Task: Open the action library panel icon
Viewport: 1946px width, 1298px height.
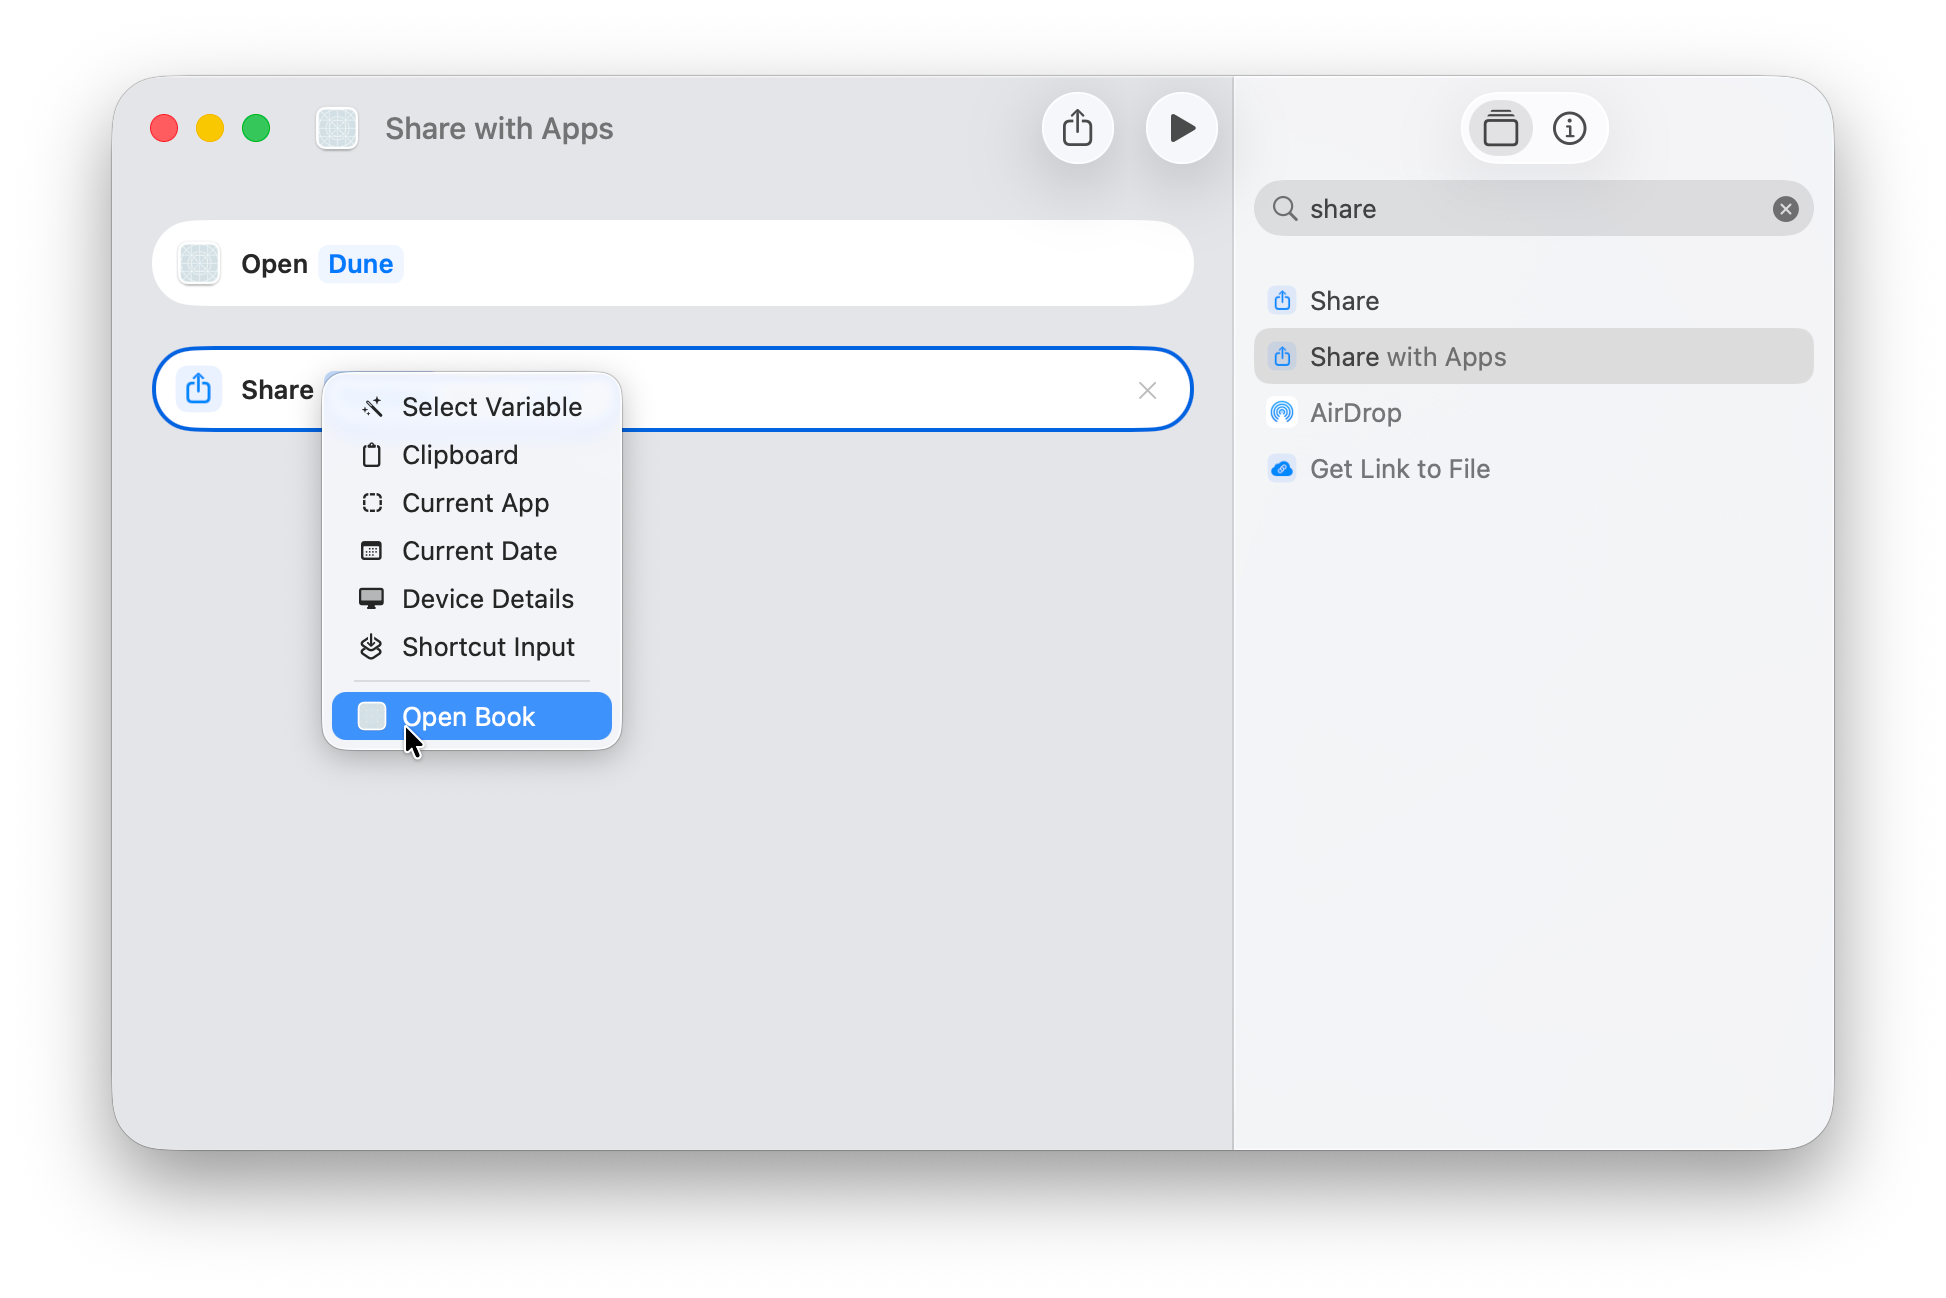Action: coord(1499,128)
